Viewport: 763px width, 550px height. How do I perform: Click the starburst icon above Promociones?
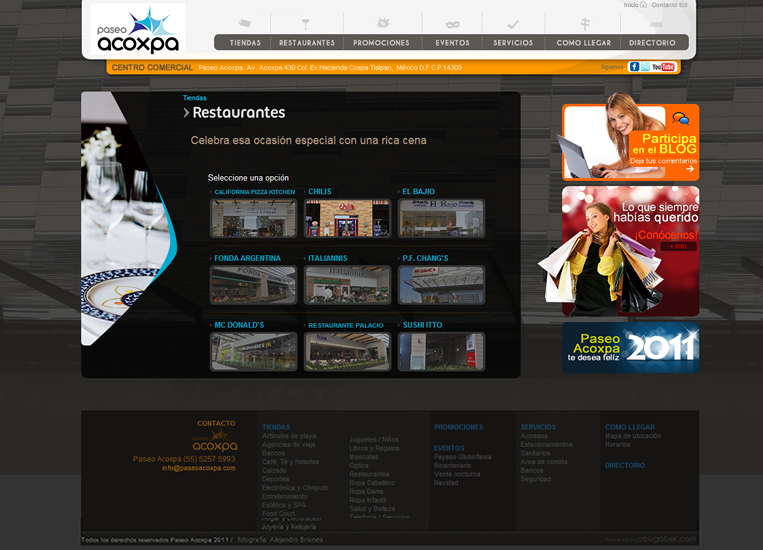(383, 23)
